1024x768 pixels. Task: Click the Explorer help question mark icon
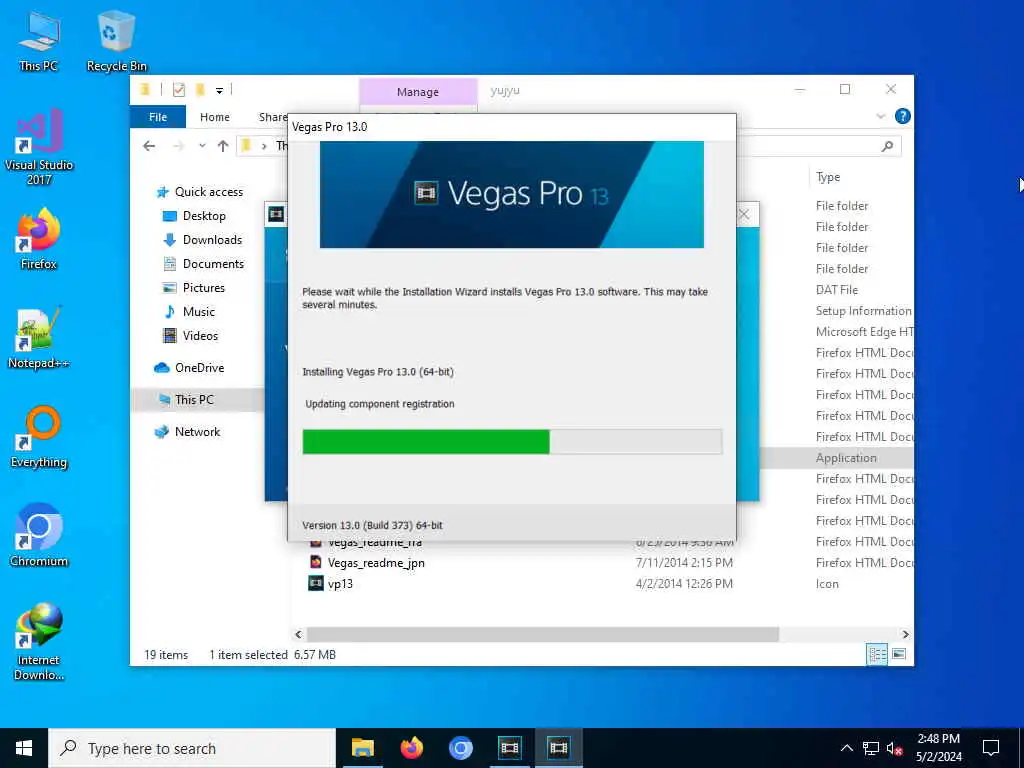[903, 116]
